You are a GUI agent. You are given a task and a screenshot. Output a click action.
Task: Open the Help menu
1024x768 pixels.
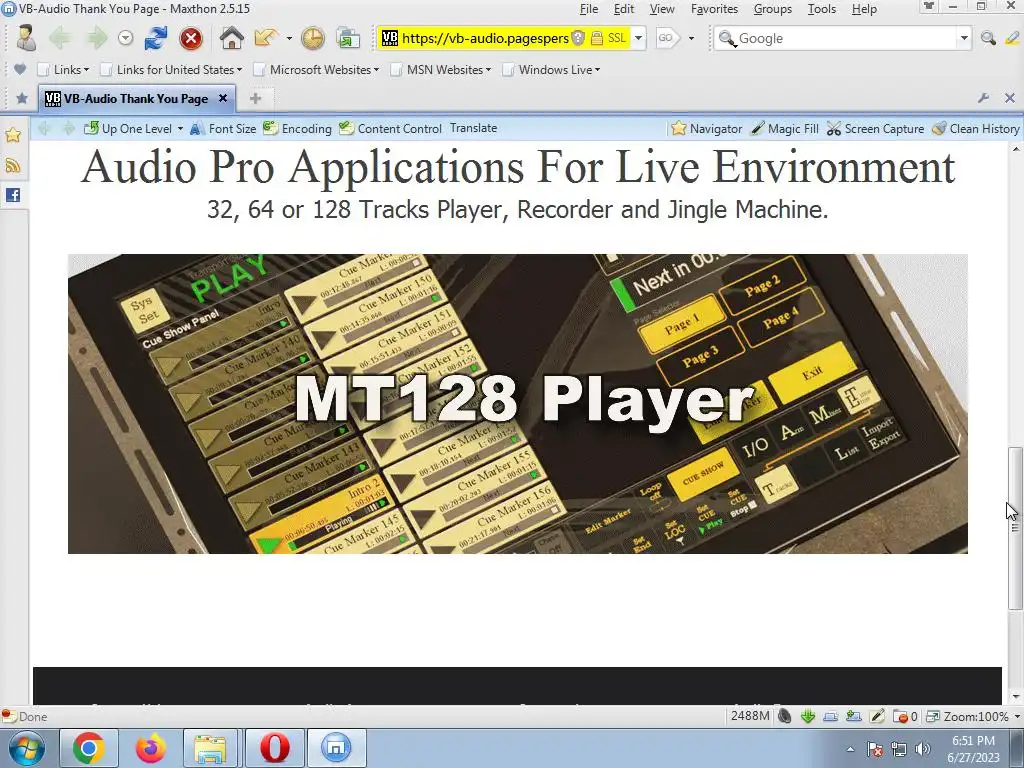pyautogui.click(x=864, y=8)
